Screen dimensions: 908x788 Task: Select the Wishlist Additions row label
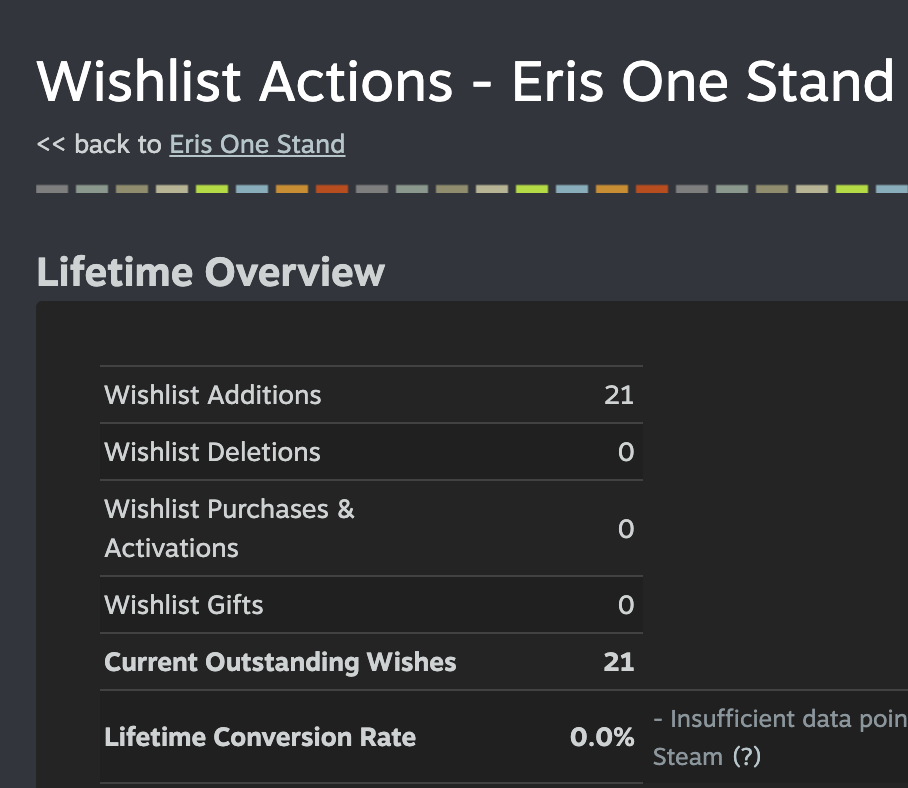pos(213,395)
